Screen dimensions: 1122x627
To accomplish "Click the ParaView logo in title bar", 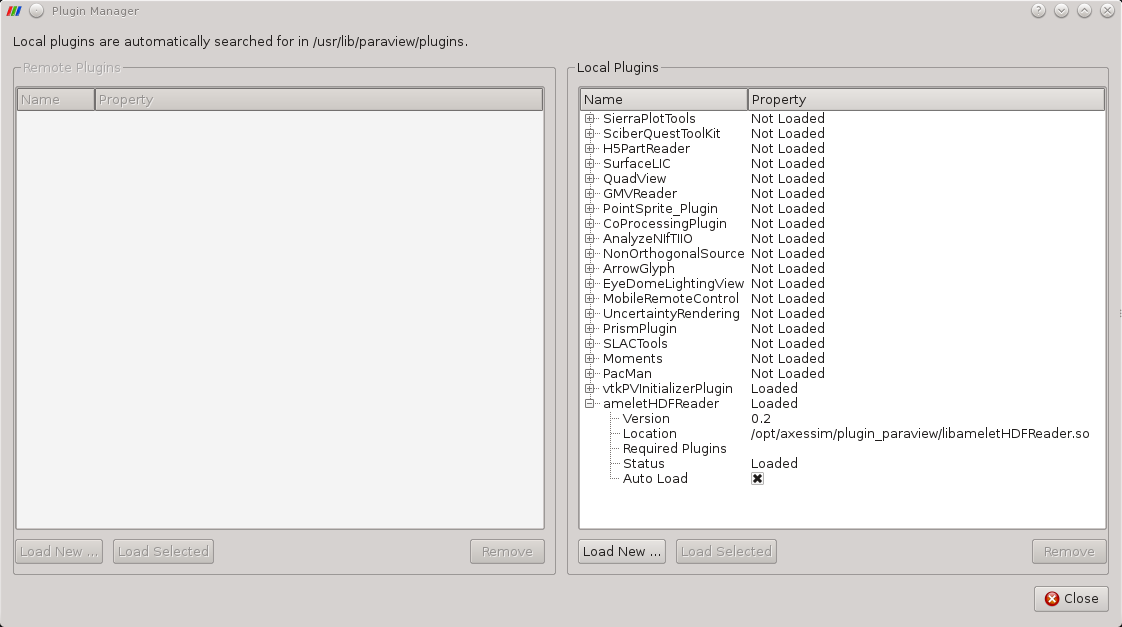I will (x=14, y=11).
